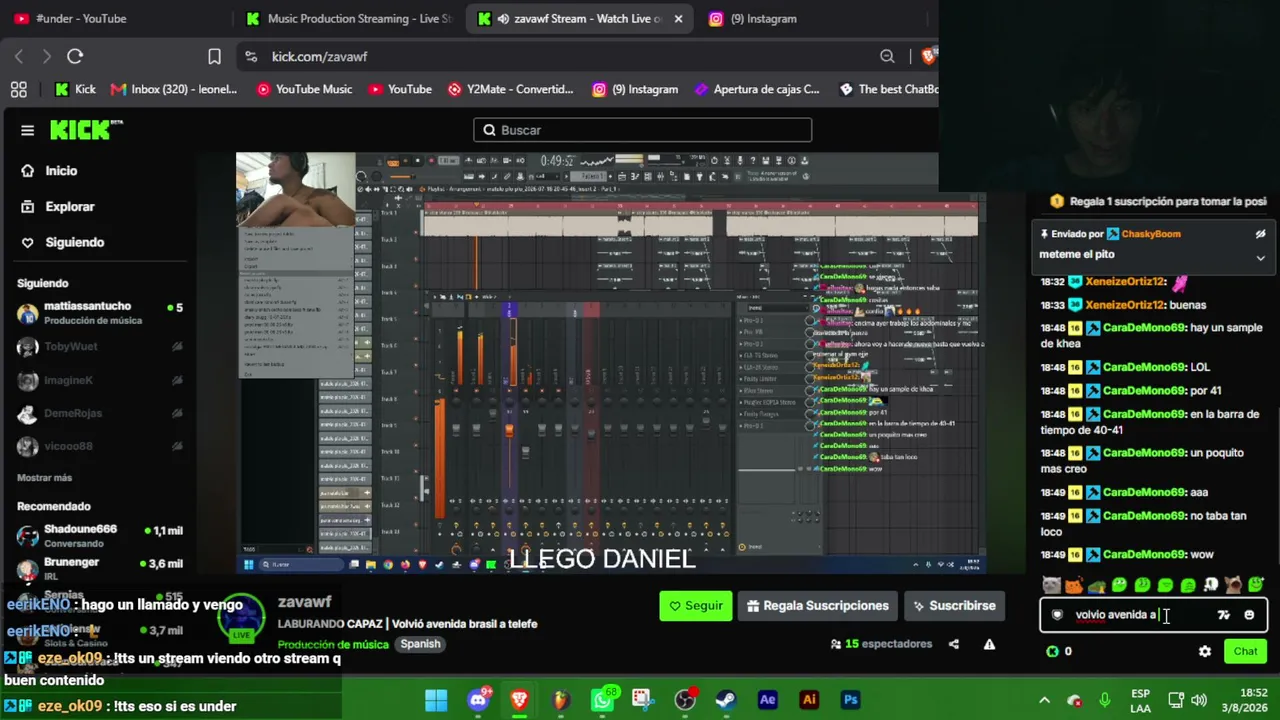This screenshot has width=1280, height=720.
Task: Launch Photoshop from the taskbar
Action: (x=851, y=700)
